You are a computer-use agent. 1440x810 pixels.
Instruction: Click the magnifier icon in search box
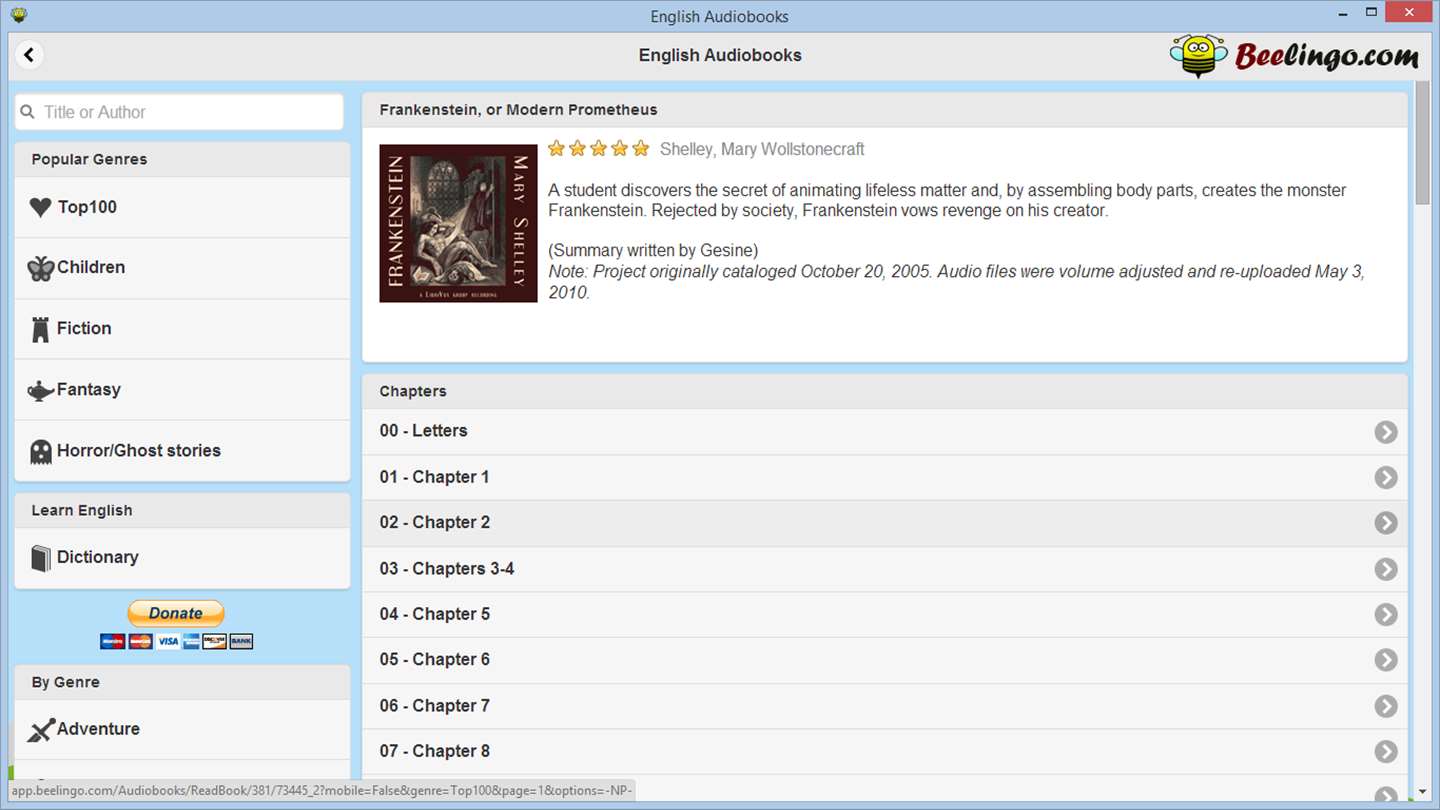coord(28,112)
